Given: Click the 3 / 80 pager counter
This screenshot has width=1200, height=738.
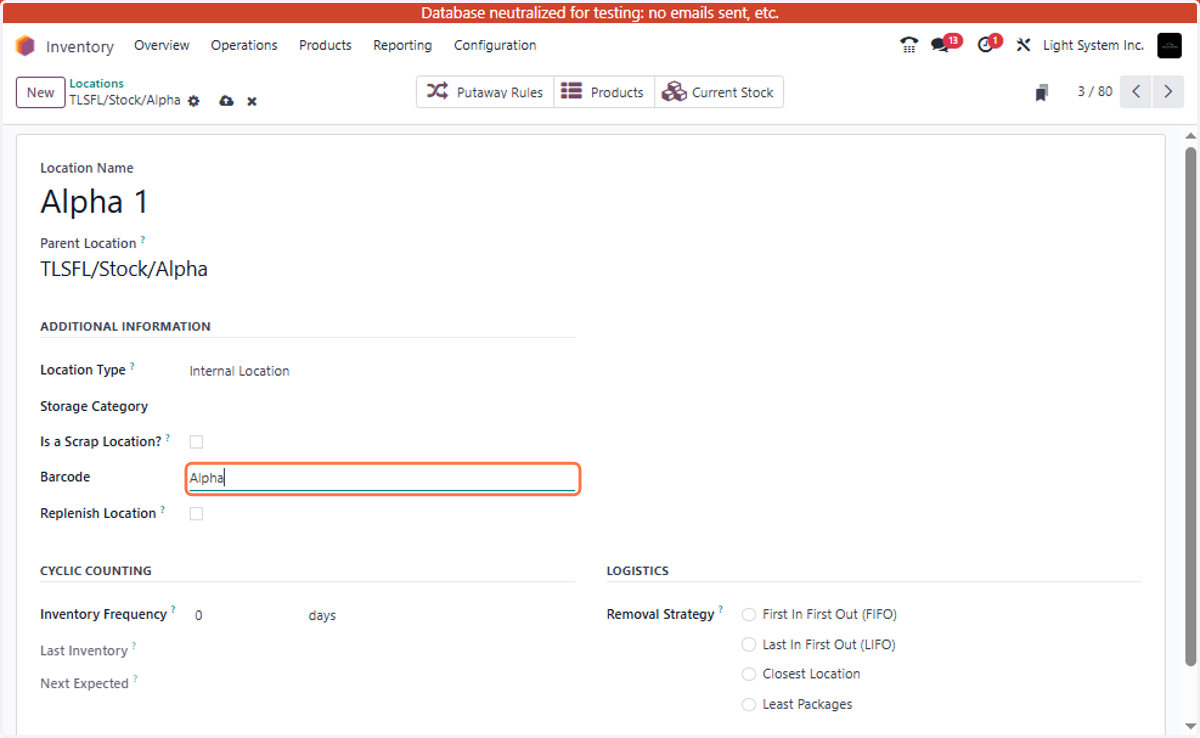Looking at the screenshot, I should [1094, 92].
